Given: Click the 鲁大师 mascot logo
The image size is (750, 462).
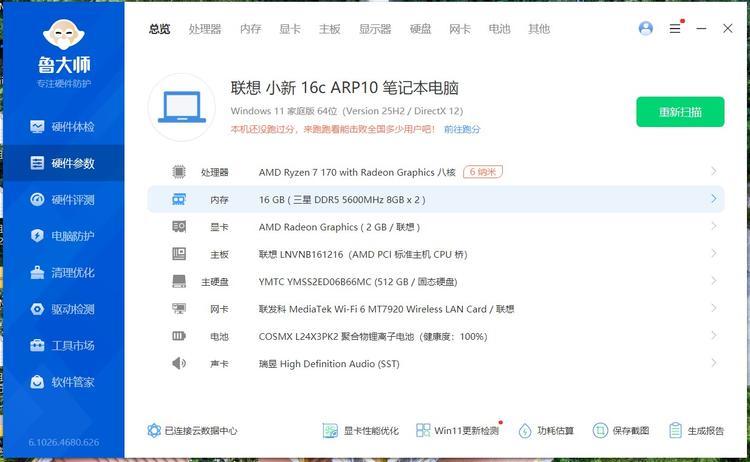Looking at the screenshot, I should pyautogui.click(x=64, y=34).
